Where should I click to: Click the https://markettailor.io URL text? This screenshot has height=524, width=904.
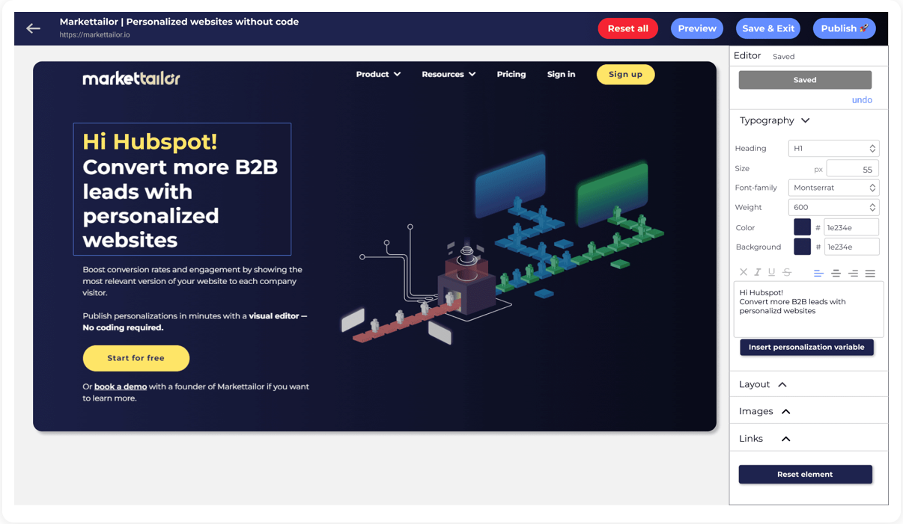[95, 35]
